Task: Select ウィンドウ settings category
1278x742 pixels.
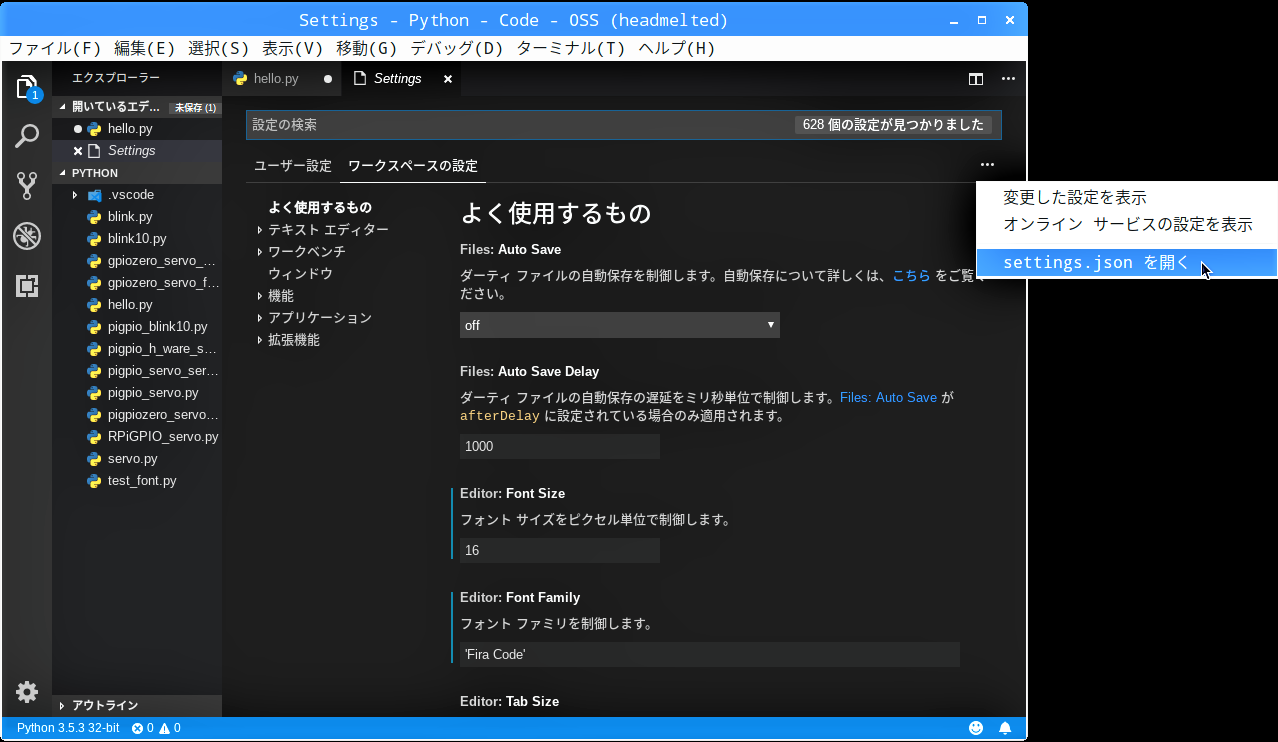Action: point(300,274)
